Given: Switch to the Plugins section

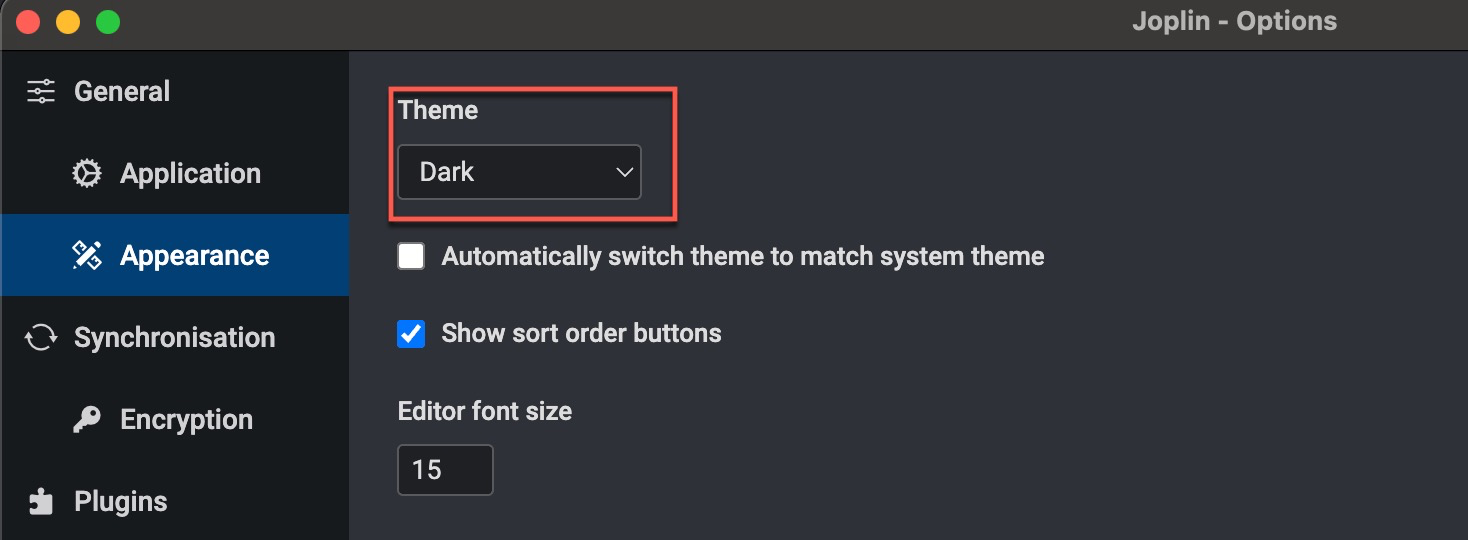Looking at the screenshot, I should pos(121,501).
